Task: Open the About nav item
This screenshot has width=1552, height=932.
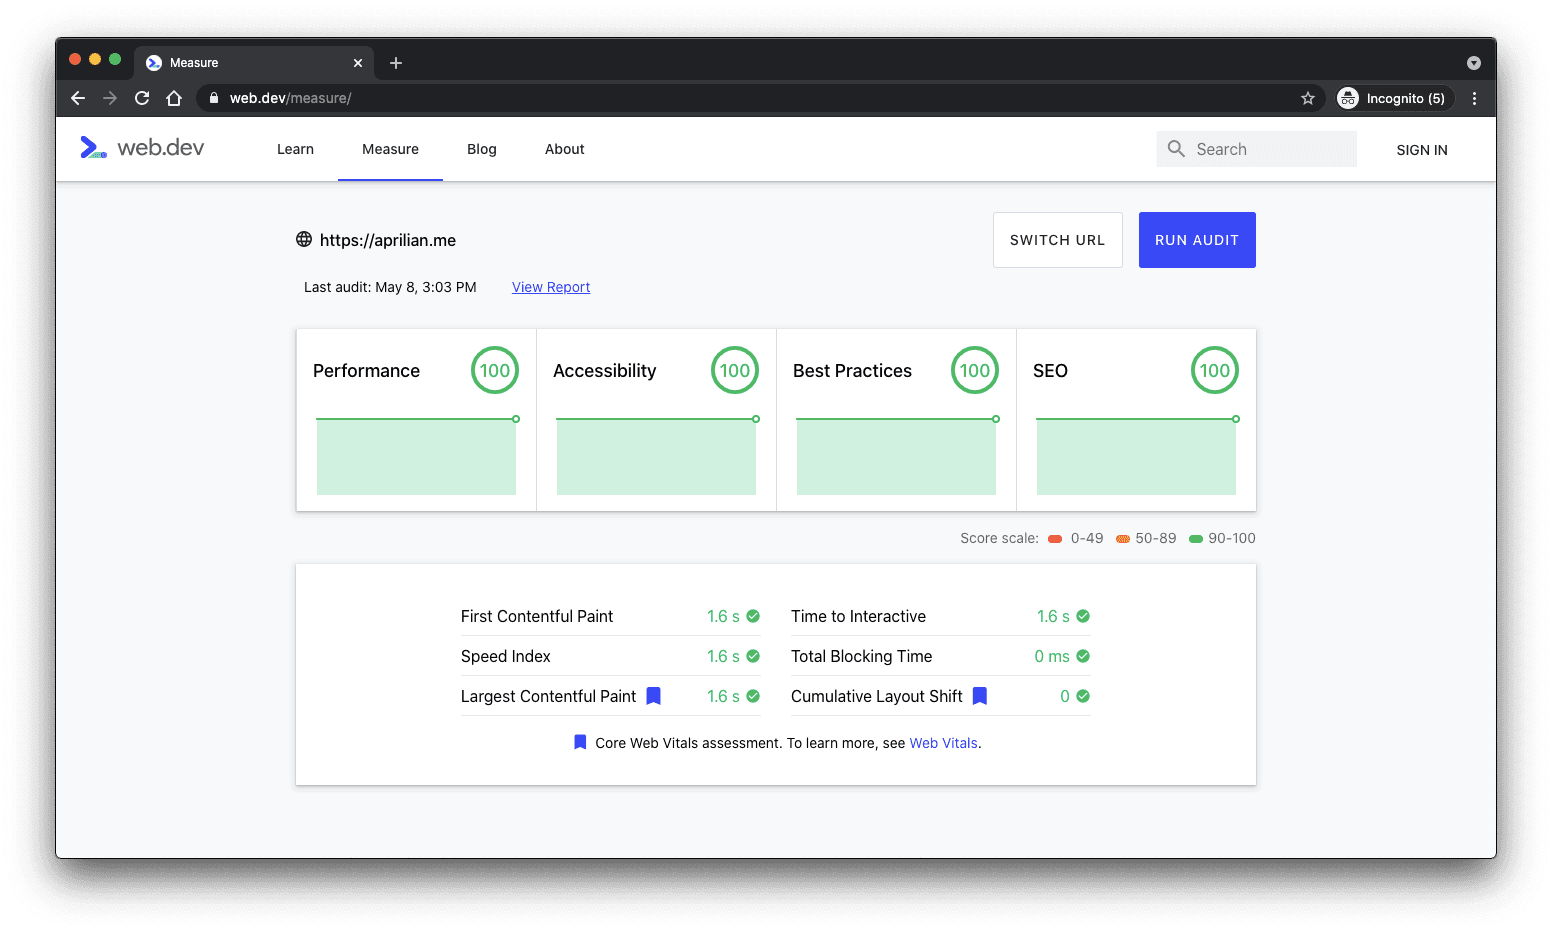Action: tap(565, 149)
